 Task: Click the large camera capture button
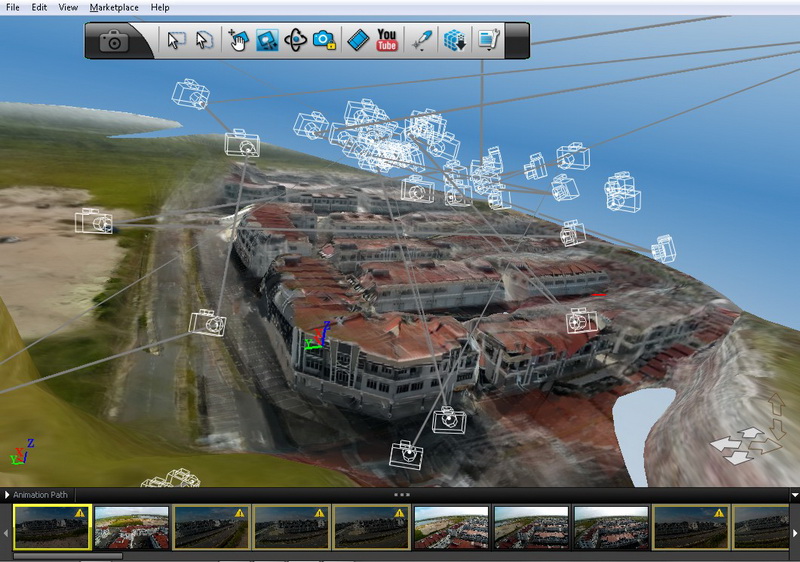[x=115, y=41]
